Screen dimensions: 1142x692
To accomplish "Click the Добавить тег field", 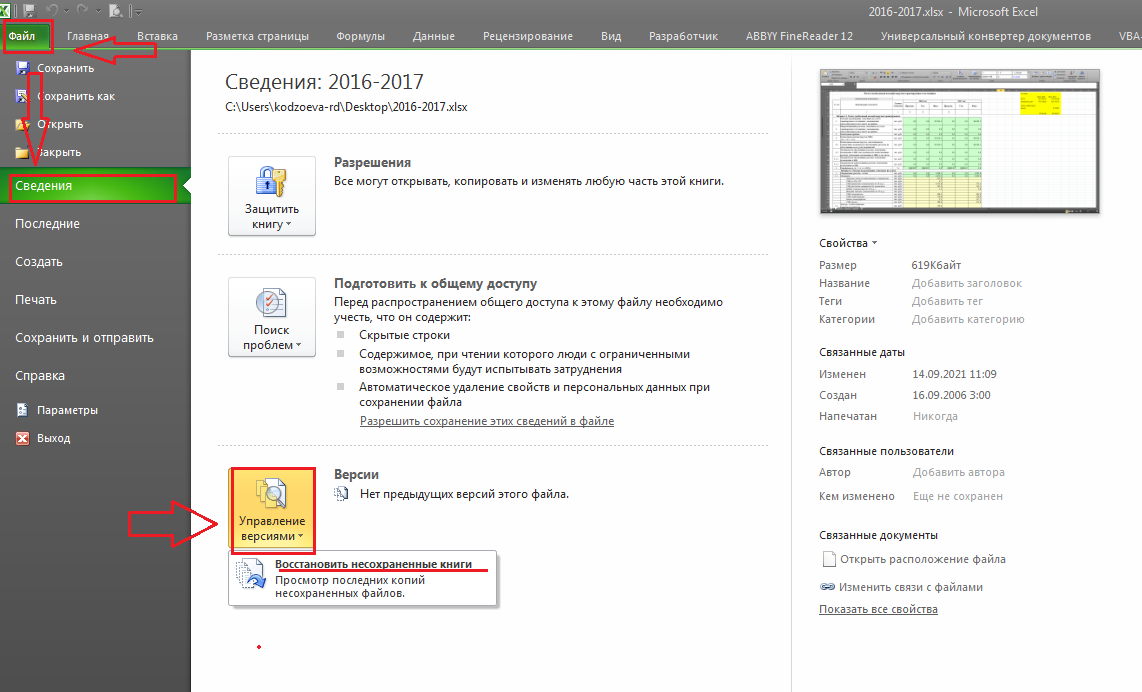I will [947, 301].
